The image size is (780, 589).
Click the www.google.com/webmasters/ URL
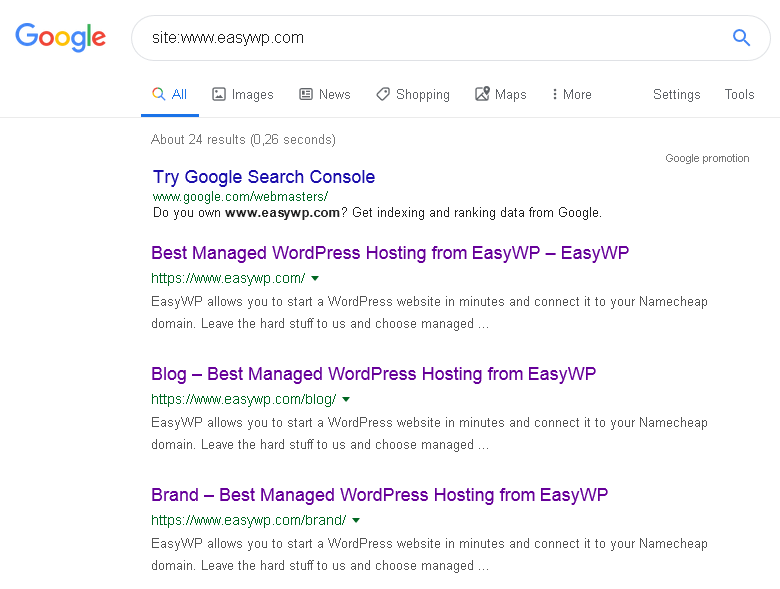[x=240, y=197]
